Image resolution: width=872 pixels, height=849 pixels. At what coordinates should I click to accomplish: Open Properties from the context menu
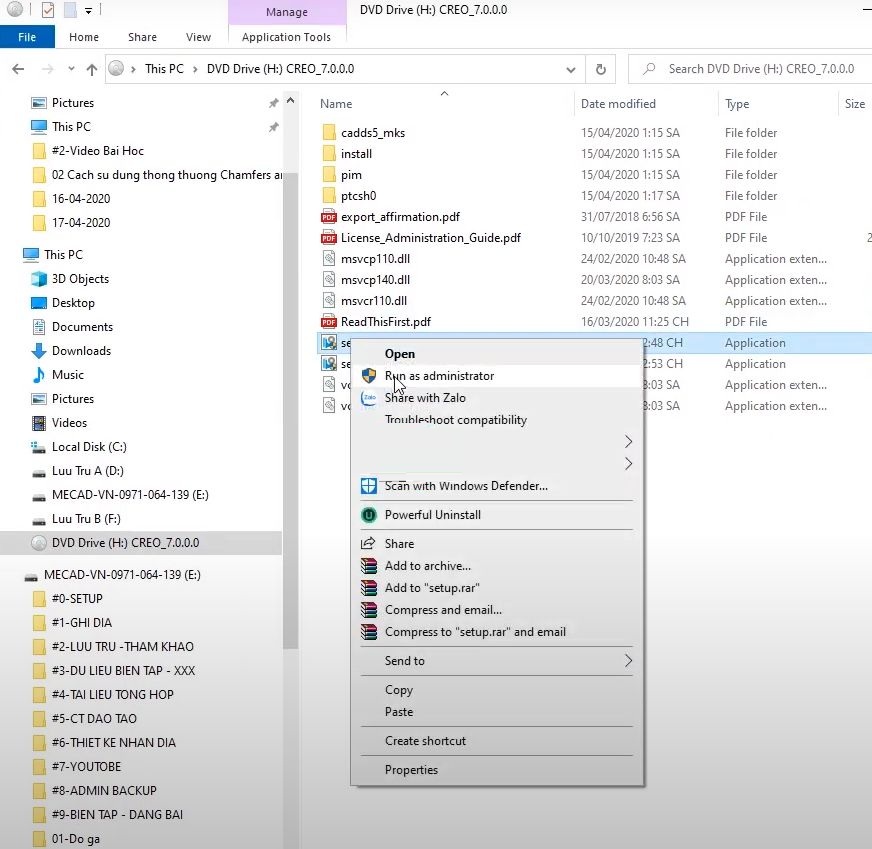tap(497, 769)
